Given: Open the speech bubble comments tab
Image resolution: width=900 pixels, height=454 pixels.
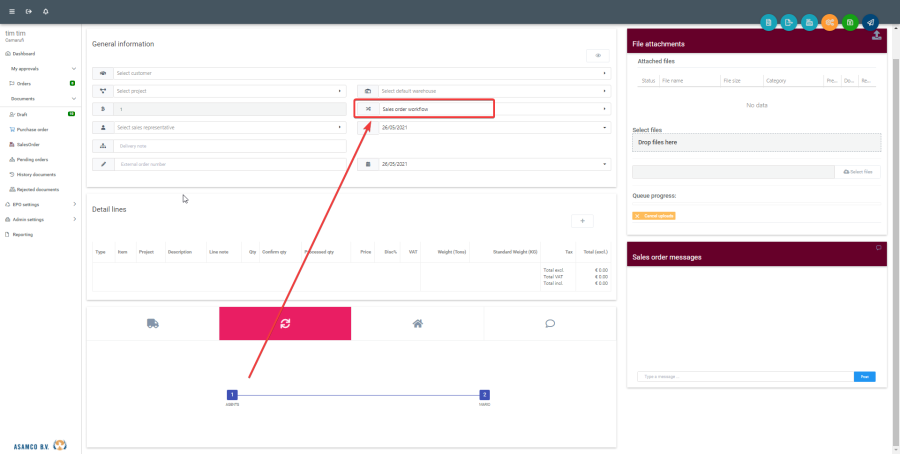Looking at the screenshot, I should [549, 323].
